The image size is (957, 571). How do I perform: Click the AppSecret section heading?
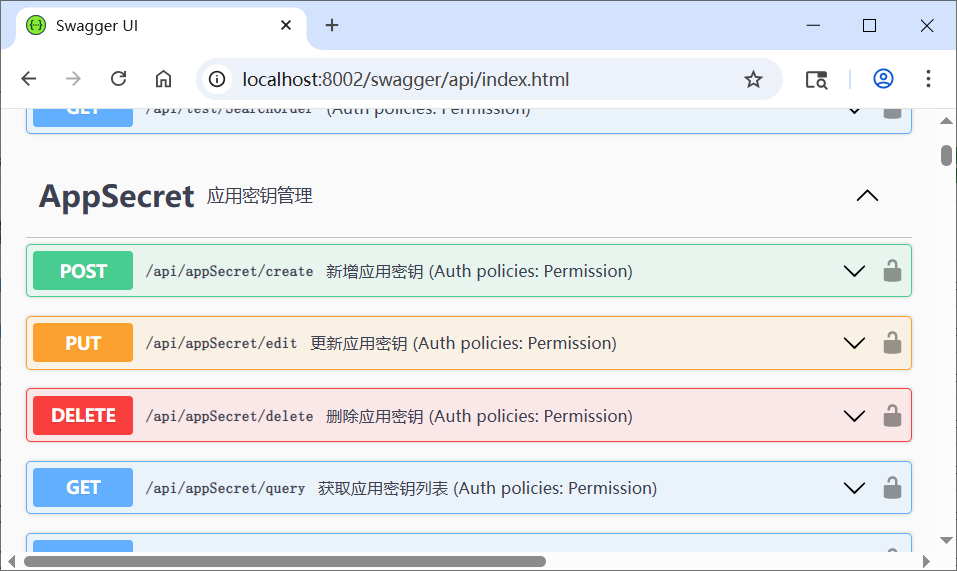[116, 196]
